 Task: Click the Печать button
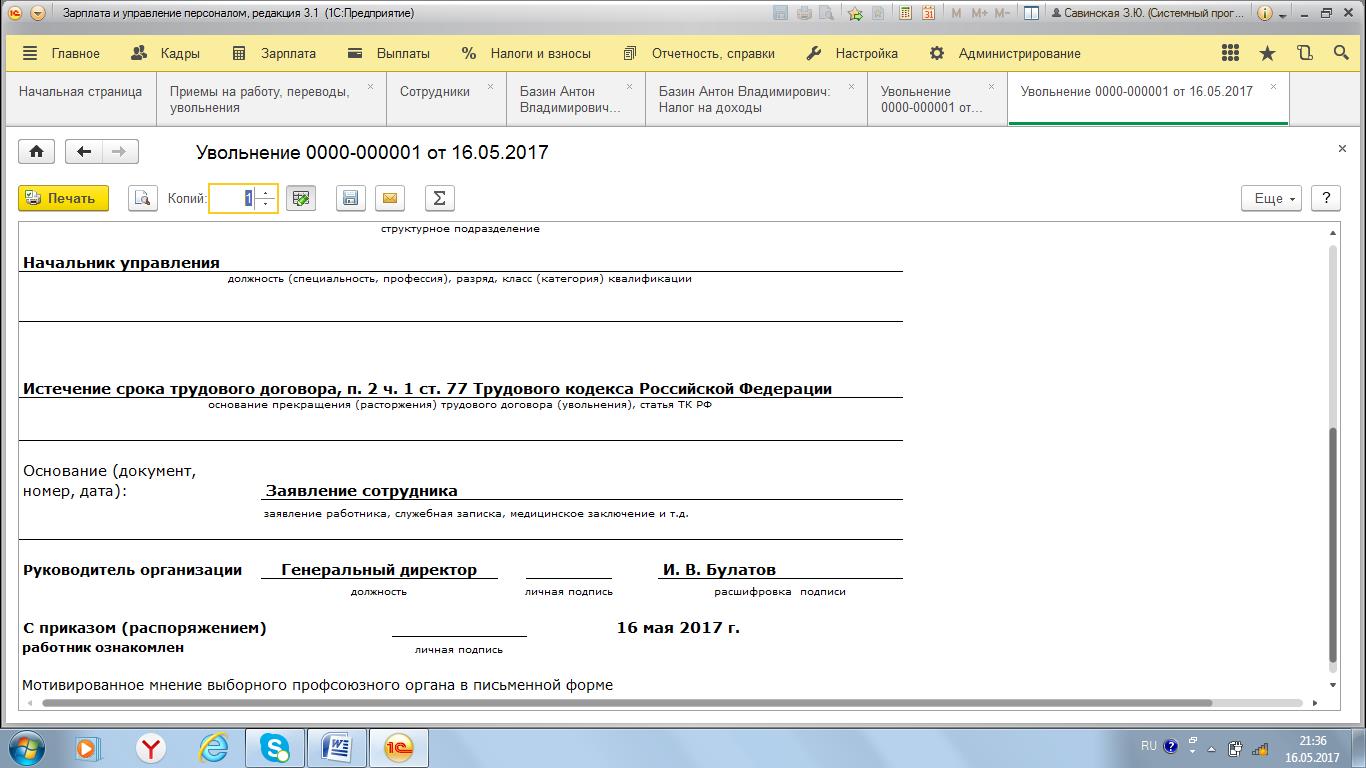click(x=63, y=198)
